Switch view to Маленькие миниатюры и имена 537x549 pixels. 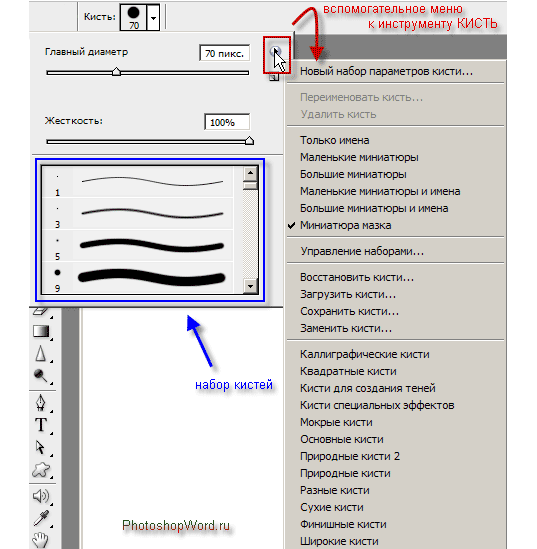(396, 191)
